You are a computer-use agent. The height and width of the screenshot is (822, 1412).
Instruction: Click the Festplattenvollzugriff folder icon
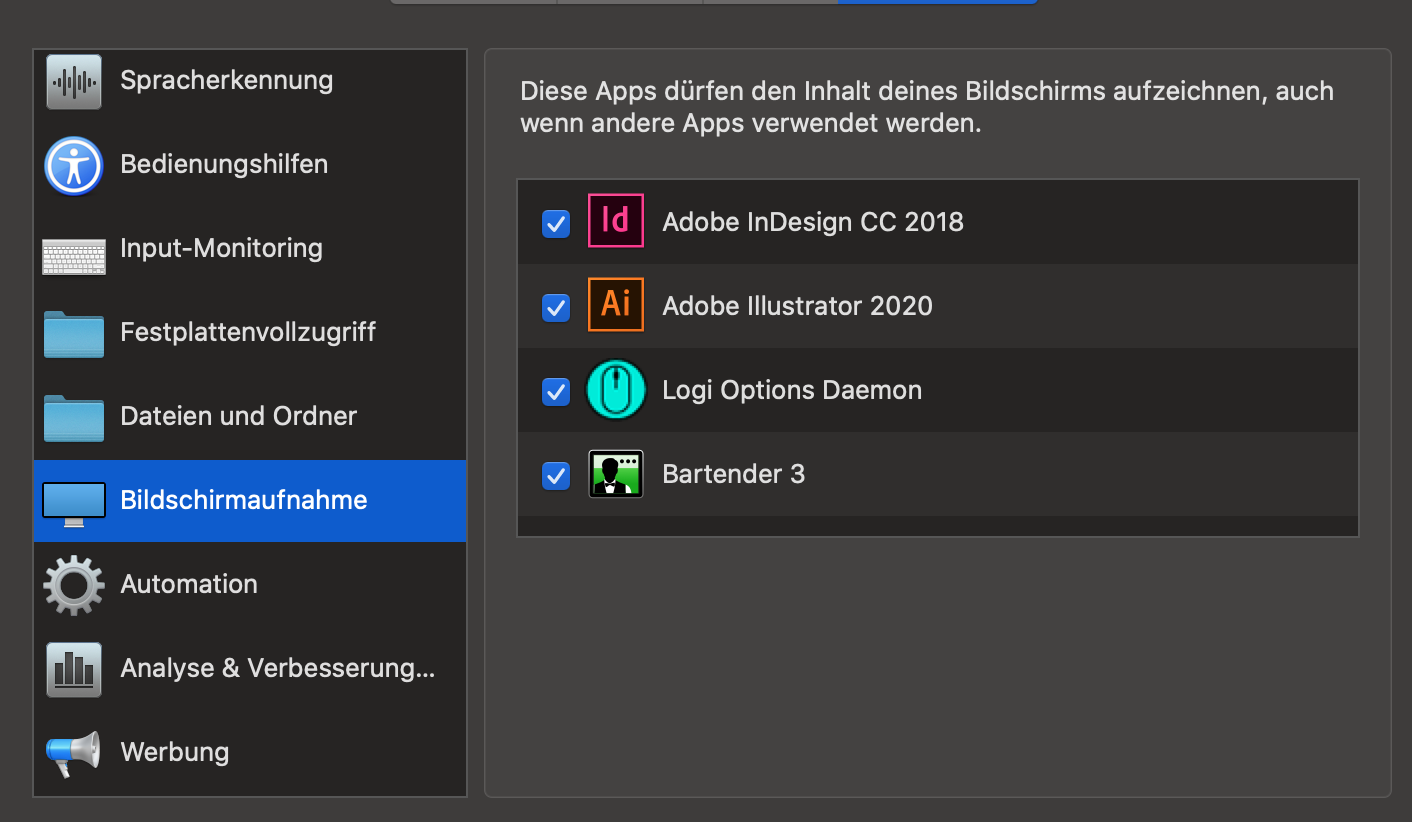(x=74, y=334)
